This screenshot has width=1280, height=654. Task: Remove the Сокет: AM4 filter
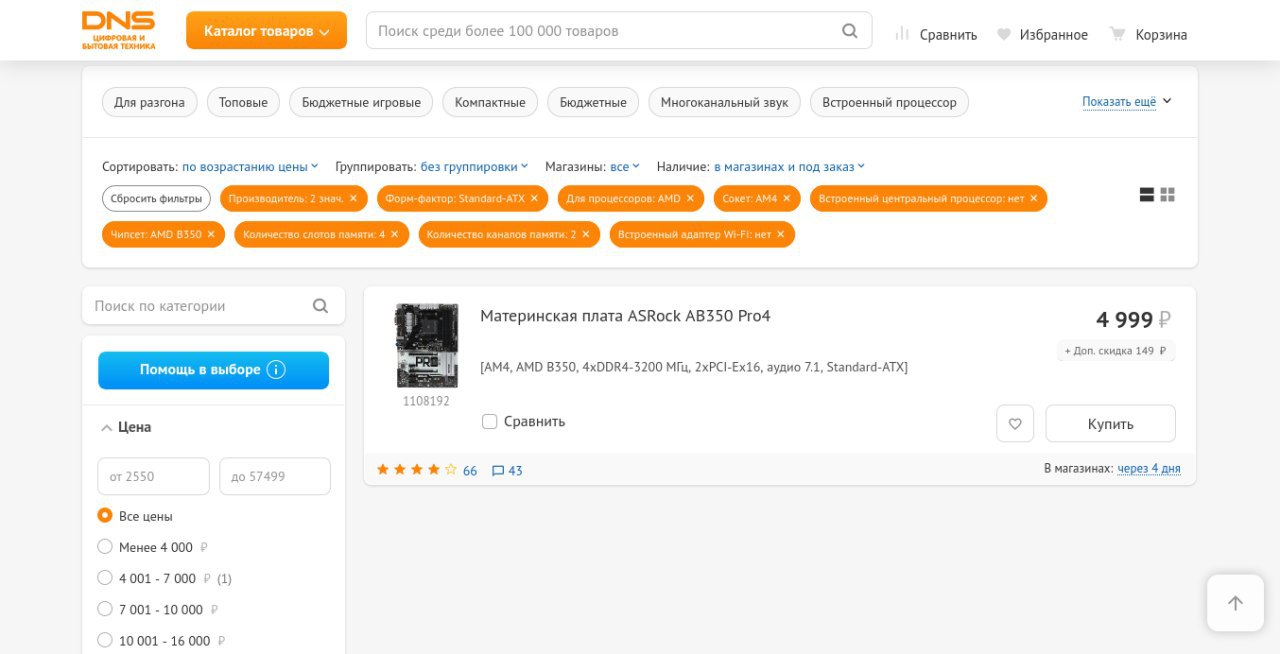(786, 198)
